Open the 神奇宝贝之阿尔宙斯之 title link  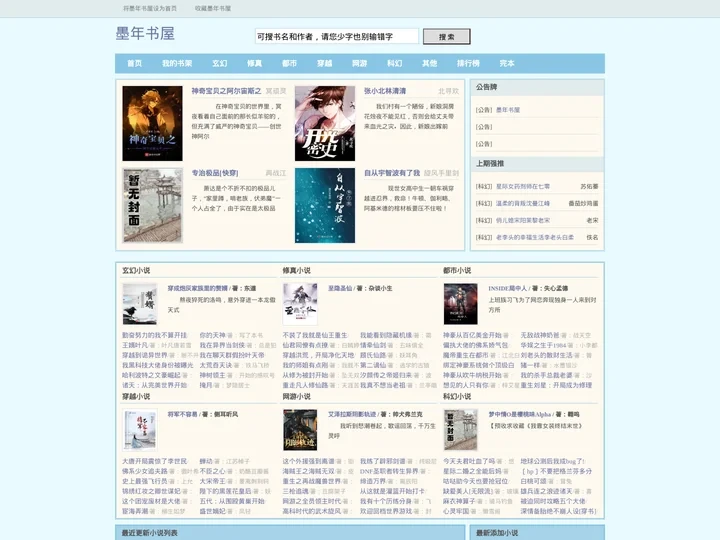click(x=226, y=91)
